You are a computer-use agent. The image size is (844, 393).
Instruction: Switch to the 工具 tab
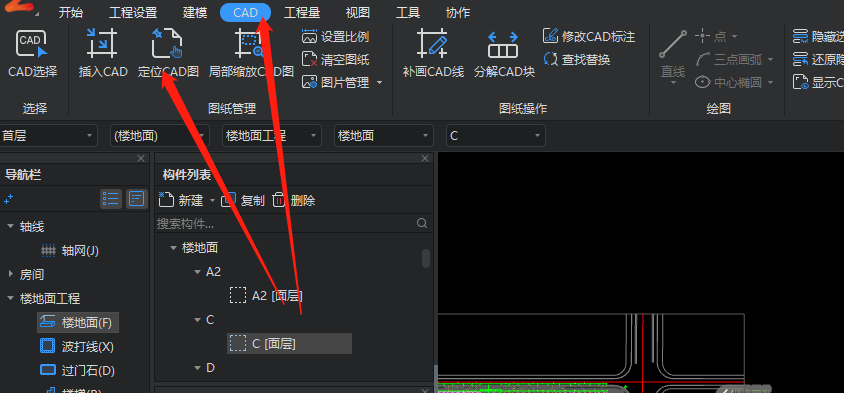click(407, 12)
